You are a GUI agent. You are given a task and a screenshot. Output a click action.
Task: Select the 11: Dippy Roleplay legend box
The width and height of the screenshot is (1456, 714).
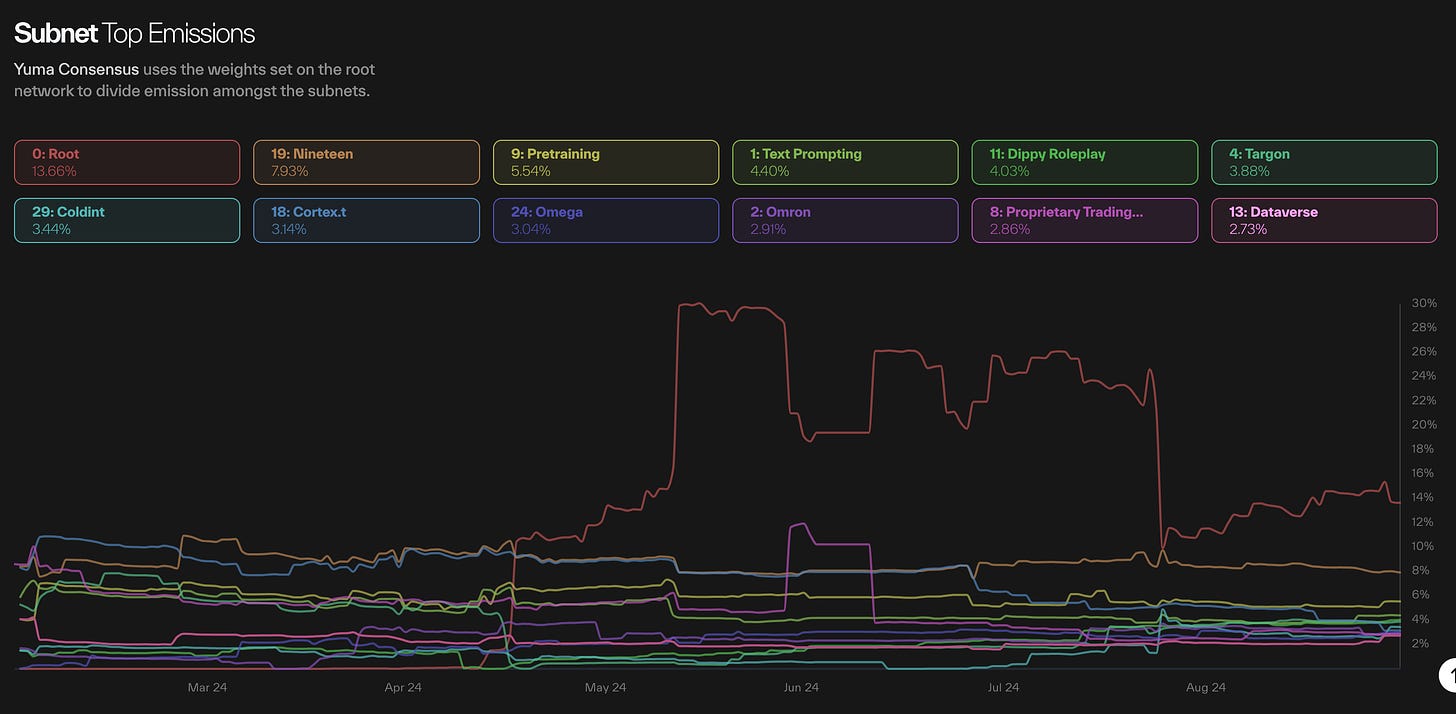1085,162
